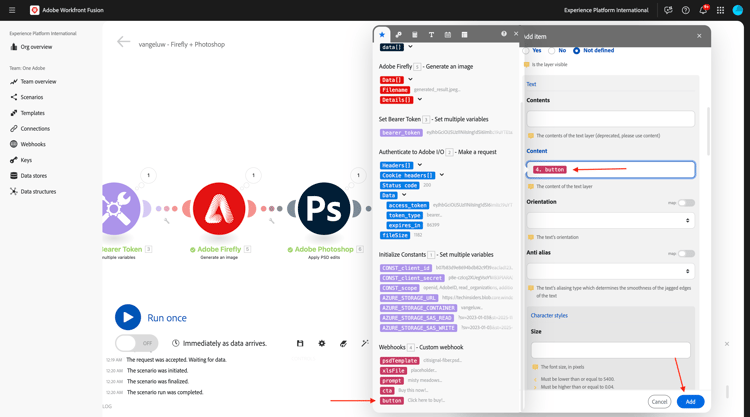Open the what's new chat icon
The image size is (750, 417).
[x=668, y=10]
